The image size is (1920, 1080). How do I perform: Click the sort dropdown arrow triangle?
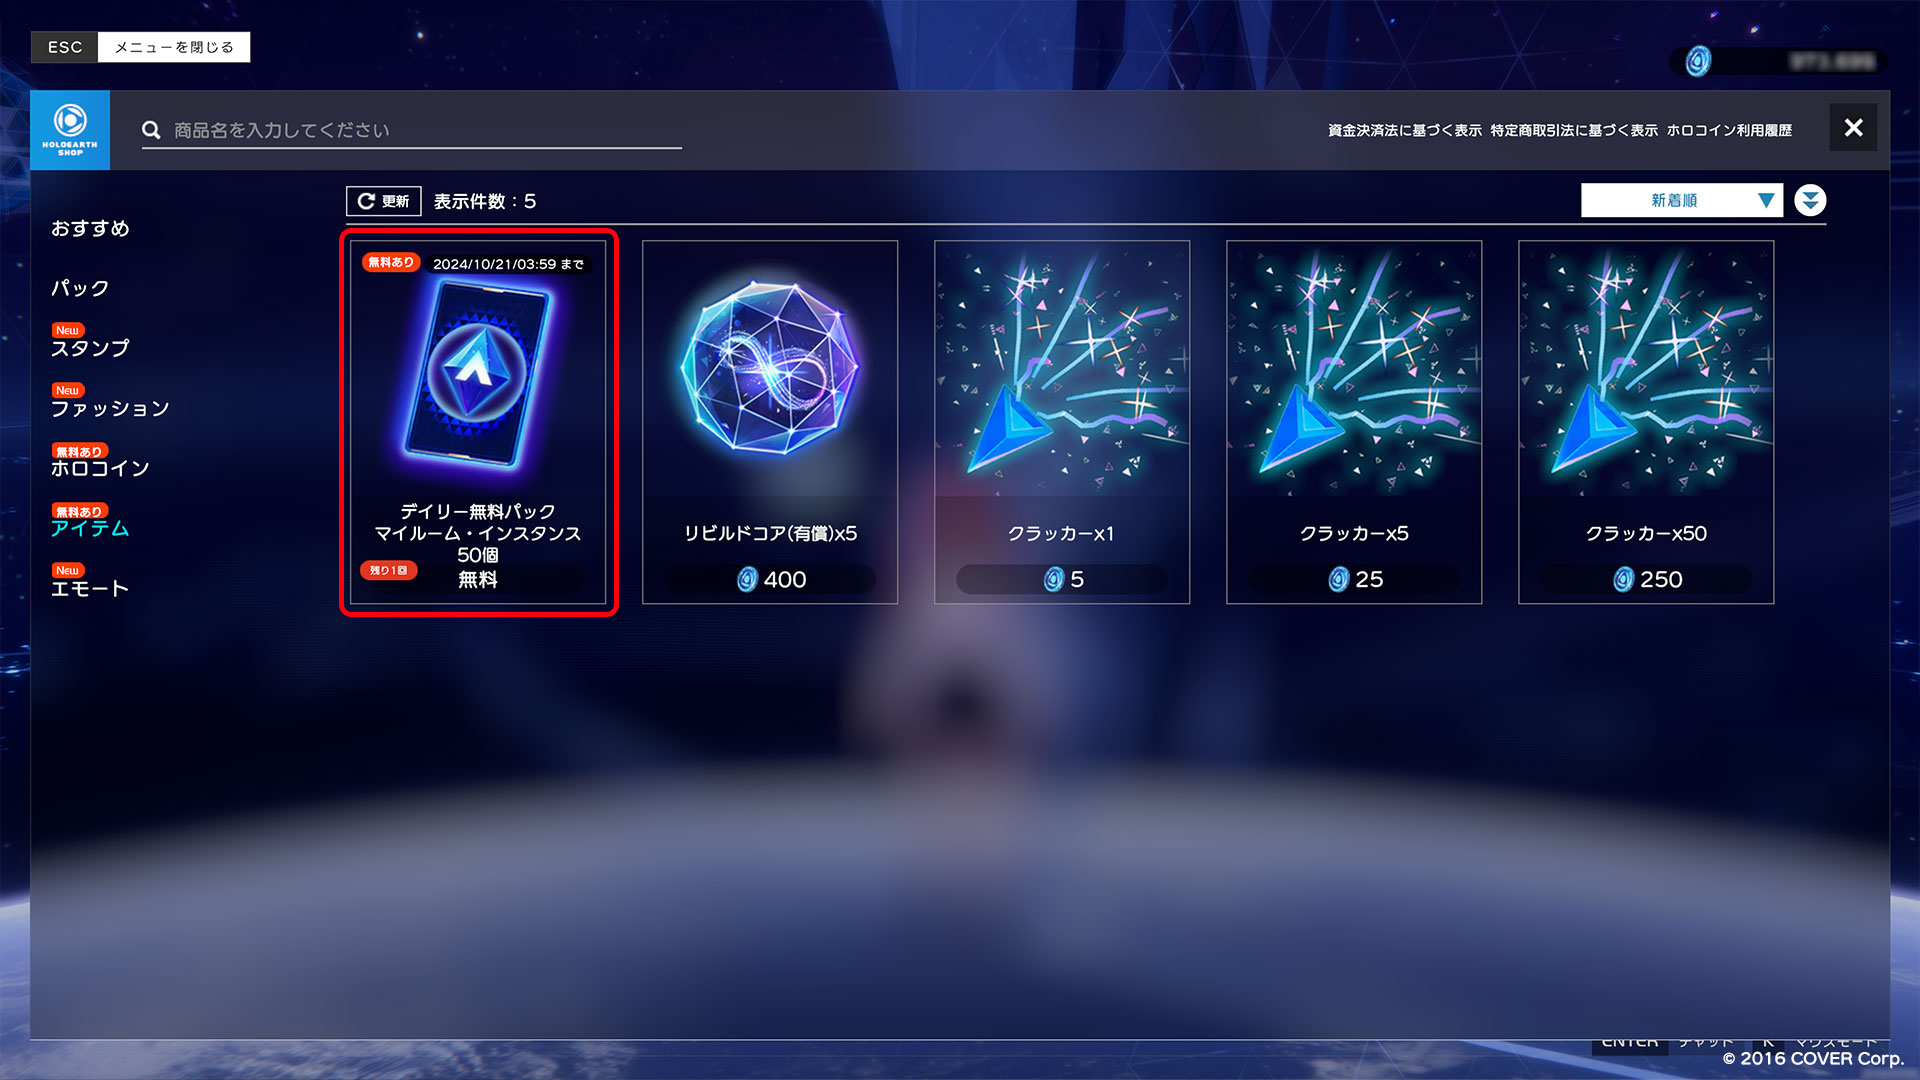click(x=1767, y=201)
